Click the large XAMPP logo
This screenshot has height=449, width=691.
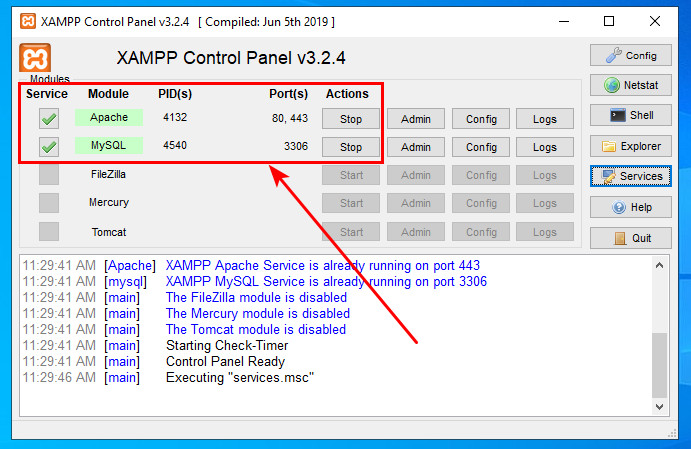(x=35, y=57)
